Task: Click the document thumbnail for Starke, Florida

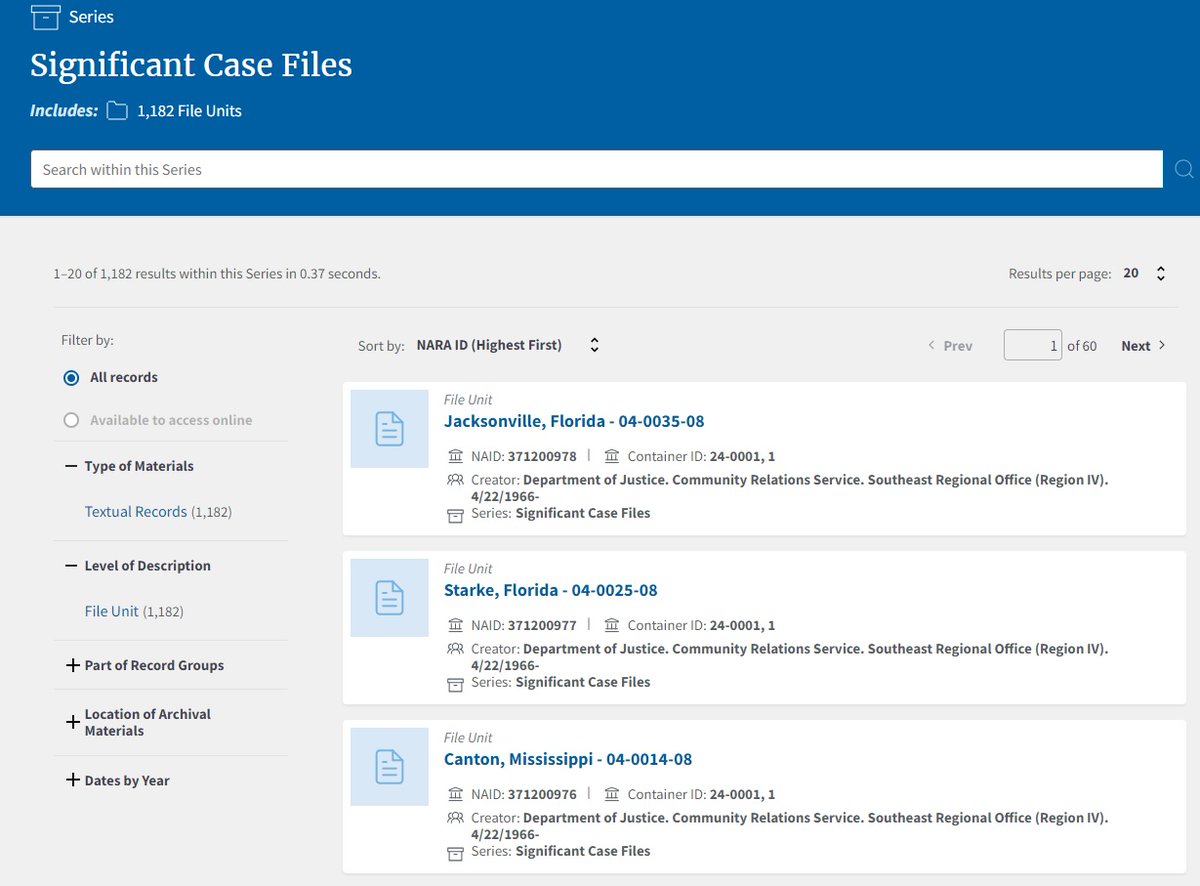Action: pos(389,598)
